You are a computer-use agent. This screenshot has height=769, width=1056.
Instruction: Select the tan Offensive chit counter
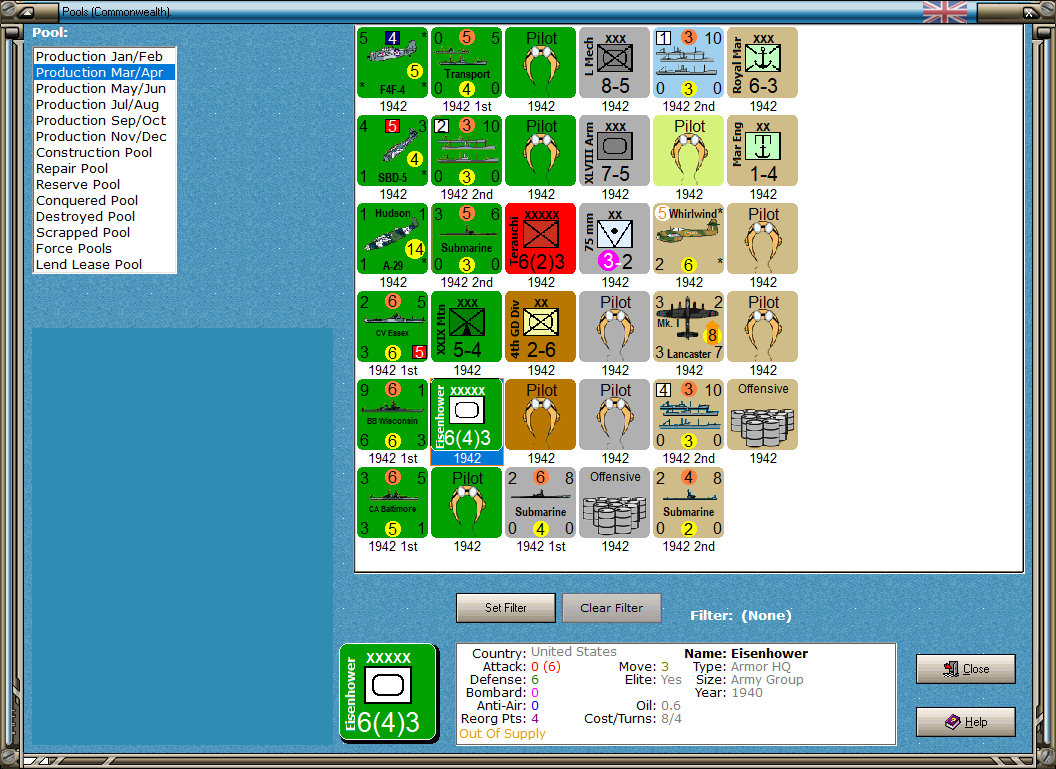(x=763, y=415)
